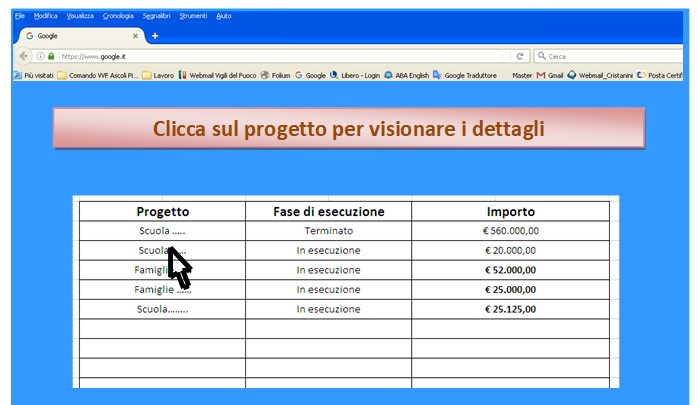Open the Google Traduttore bookmark

click(x=464, y=75)
